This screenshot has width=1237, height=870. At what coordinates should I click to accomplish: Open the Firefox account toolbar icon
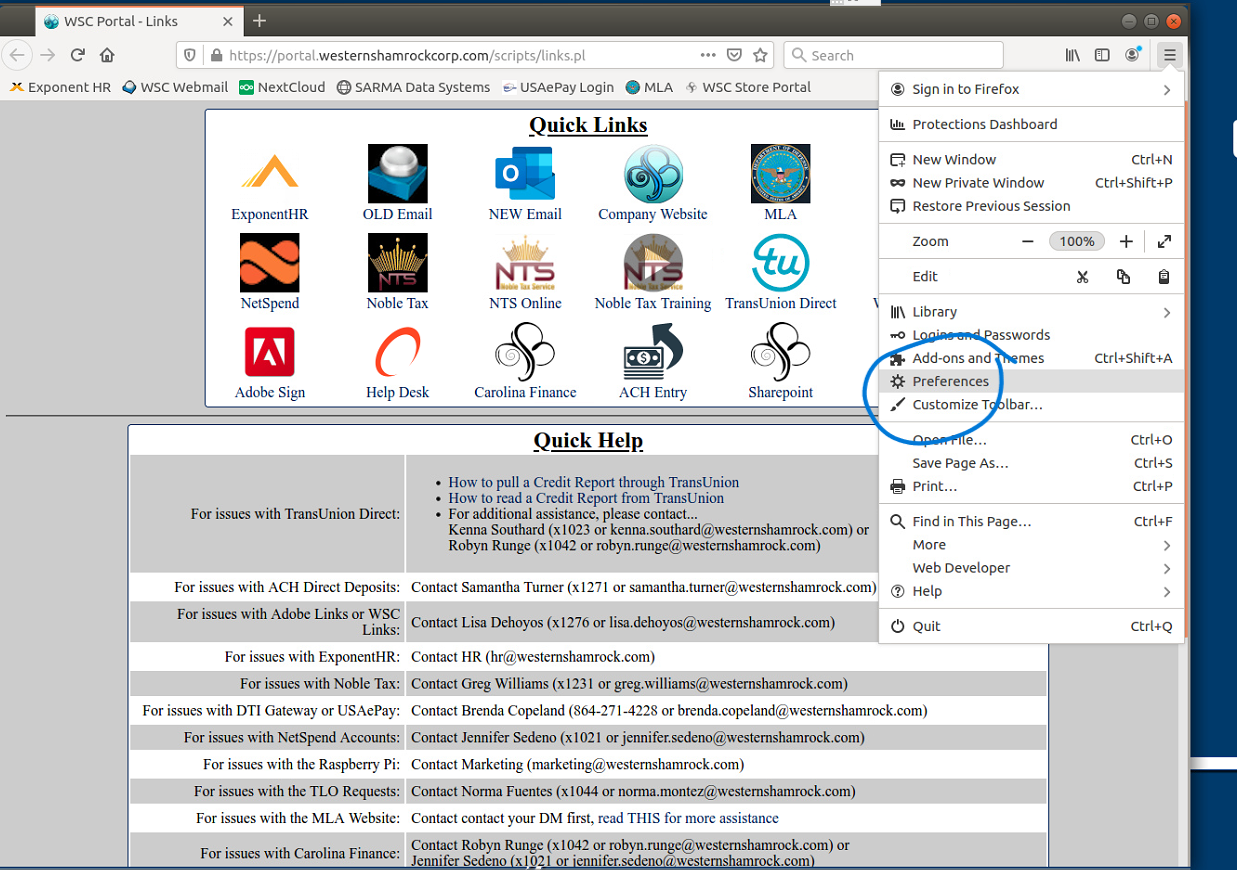1132,55
